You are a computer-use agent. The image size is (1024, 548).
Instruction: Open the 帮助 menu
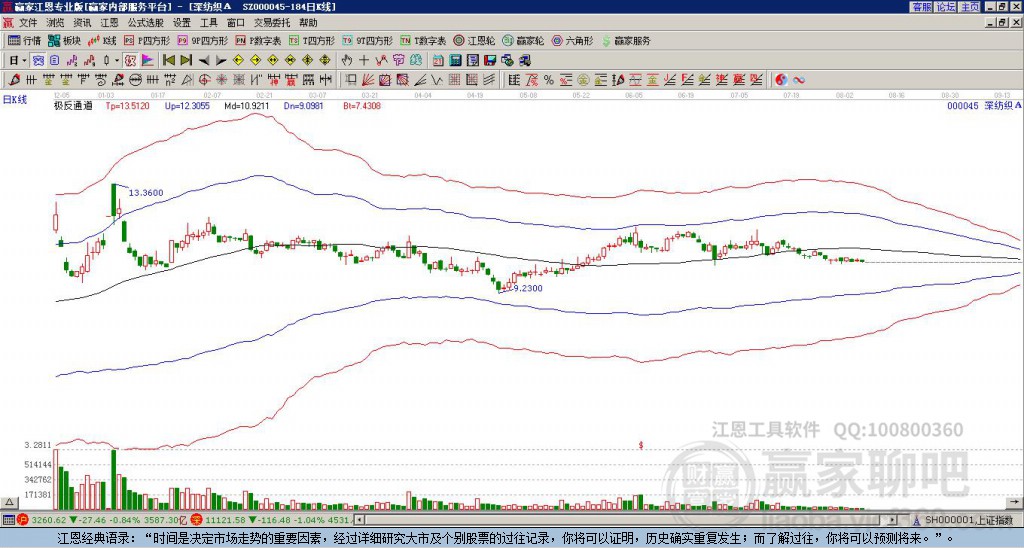(308, 23)
